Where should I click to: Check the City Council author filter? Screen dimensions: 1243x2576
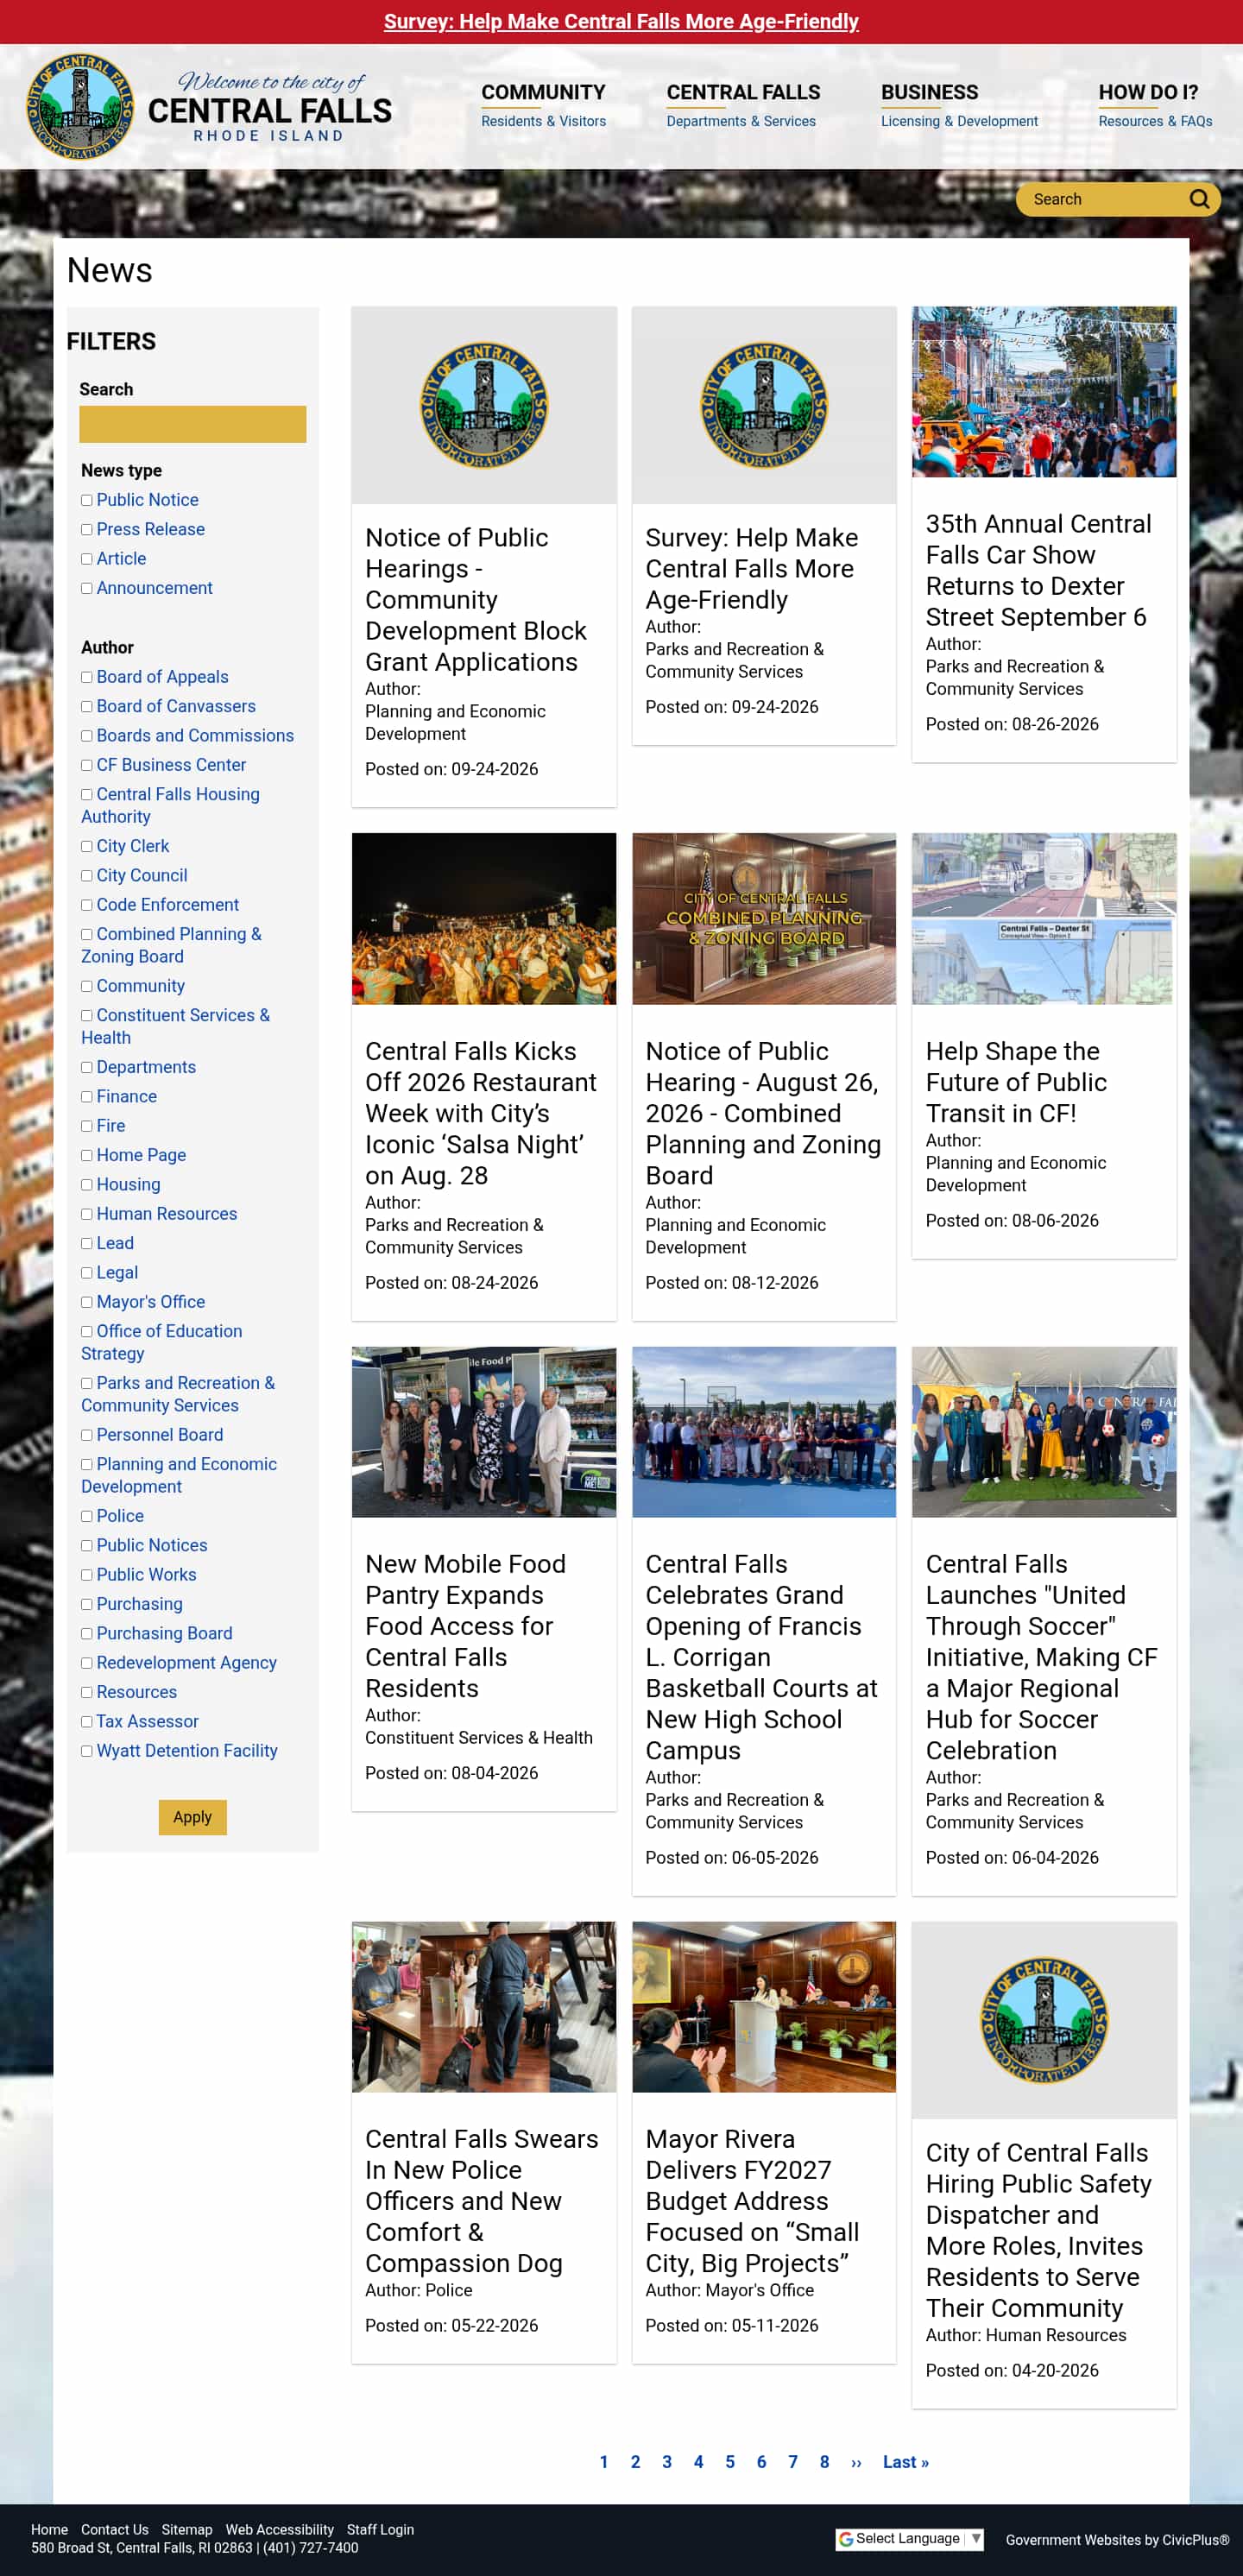[x=87, y=875]
